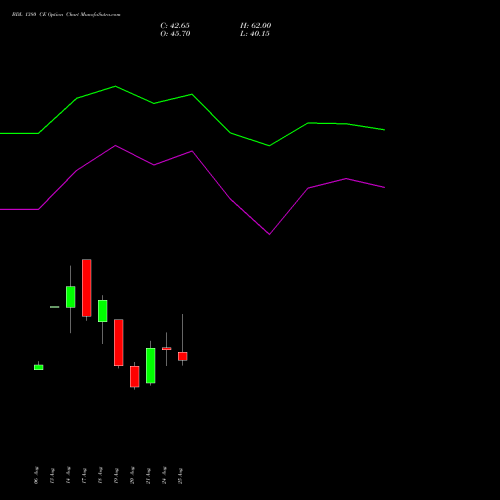This screenshot has height=500, width=500.
Task: Click the open price value O: 45.70
Action: coord(175,34)
